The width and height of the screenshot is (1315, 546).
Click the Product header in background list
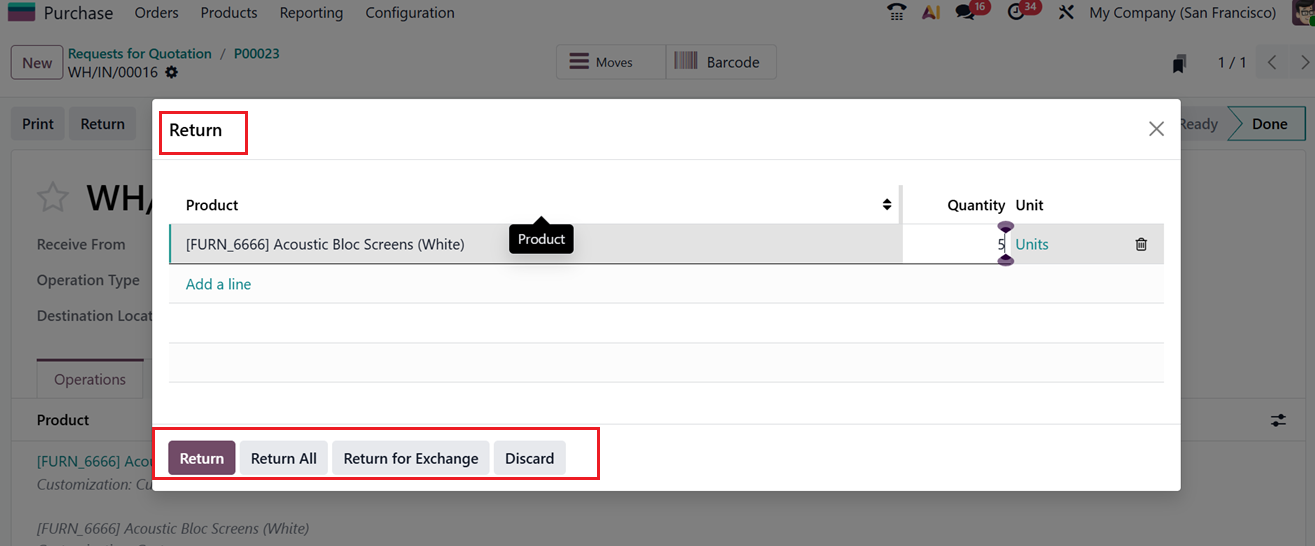pyautogui.click(x=63, y=420)
